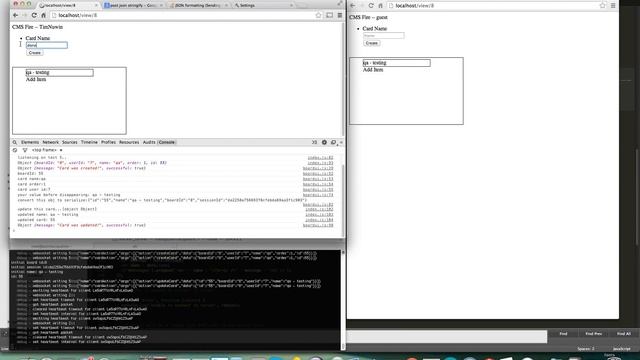Click Add Item in the left window card
The image size is (640, 360).
click(x=36, y=80)
